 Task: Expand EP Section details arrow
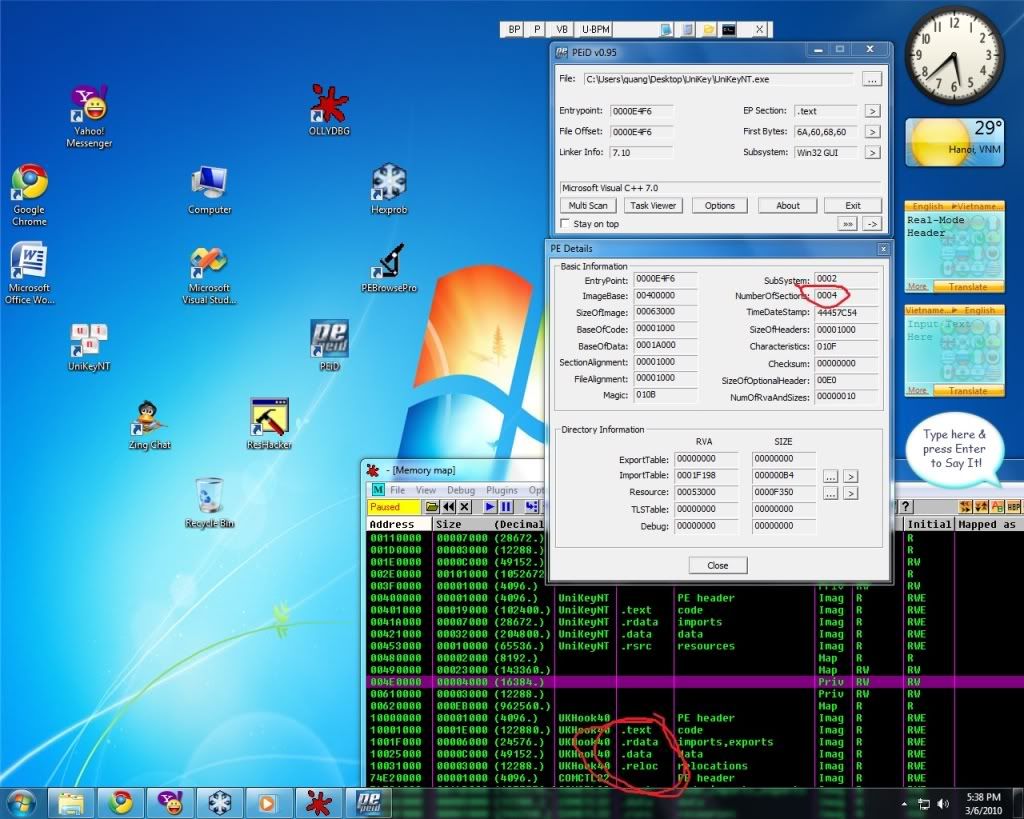[872, 111]
